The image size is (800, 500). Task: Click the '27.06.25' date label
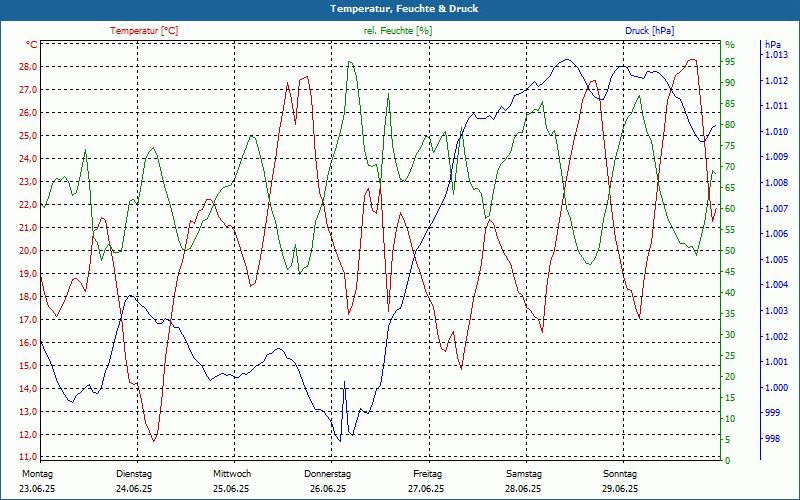[426, 489]
